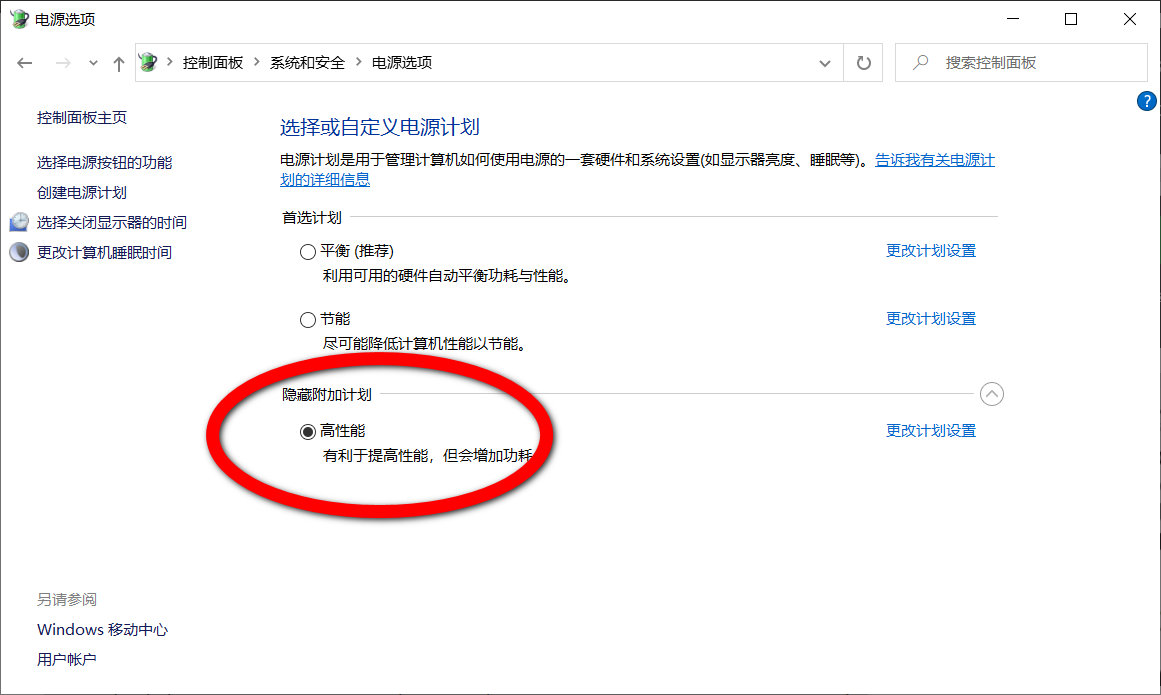Select the 平衡 (推荐) power plan
The width and height of the screenshot is (1161, 695).
tap(308, 251)
